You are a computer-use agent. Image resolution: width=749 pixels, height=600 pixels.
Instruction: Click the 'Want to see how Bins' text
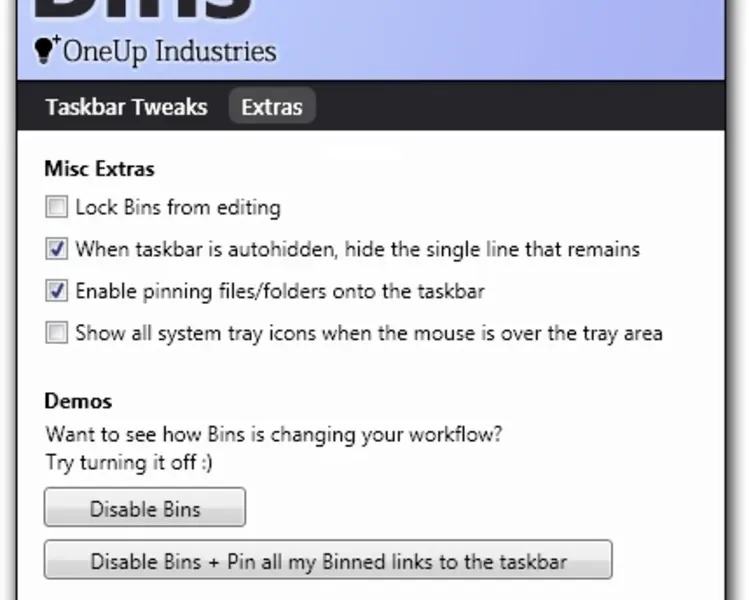(x=272, y=437)
